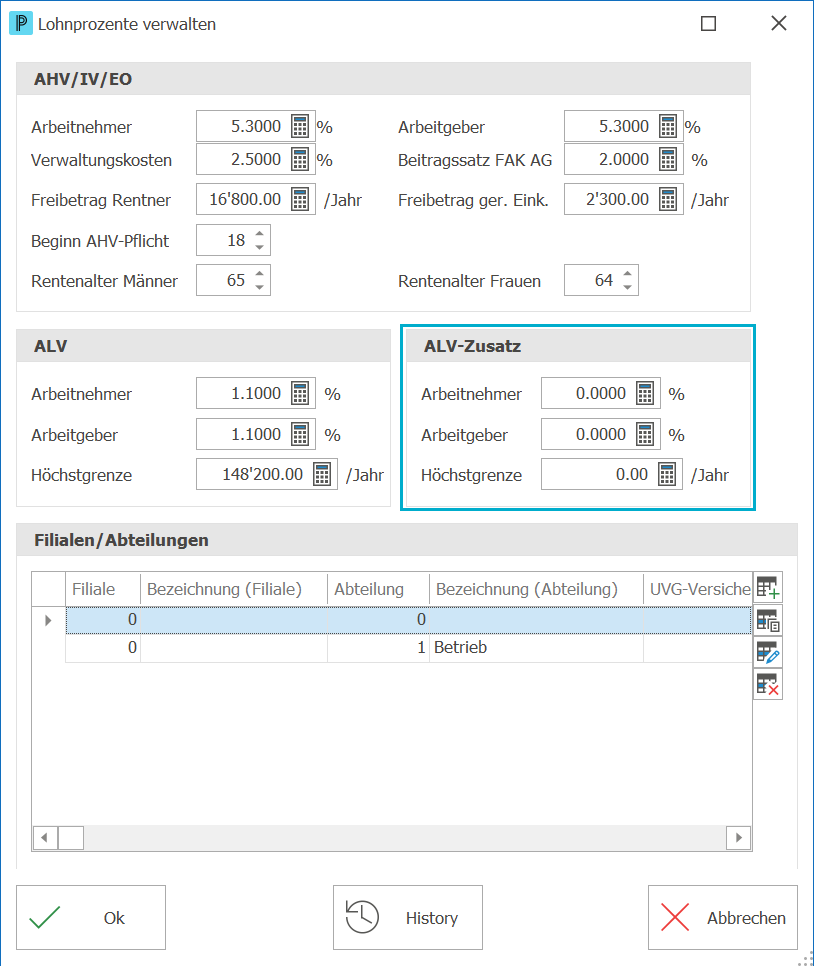Add a new Filialen/Abteilungen row

pyautogui.click(x=768, y=587)
